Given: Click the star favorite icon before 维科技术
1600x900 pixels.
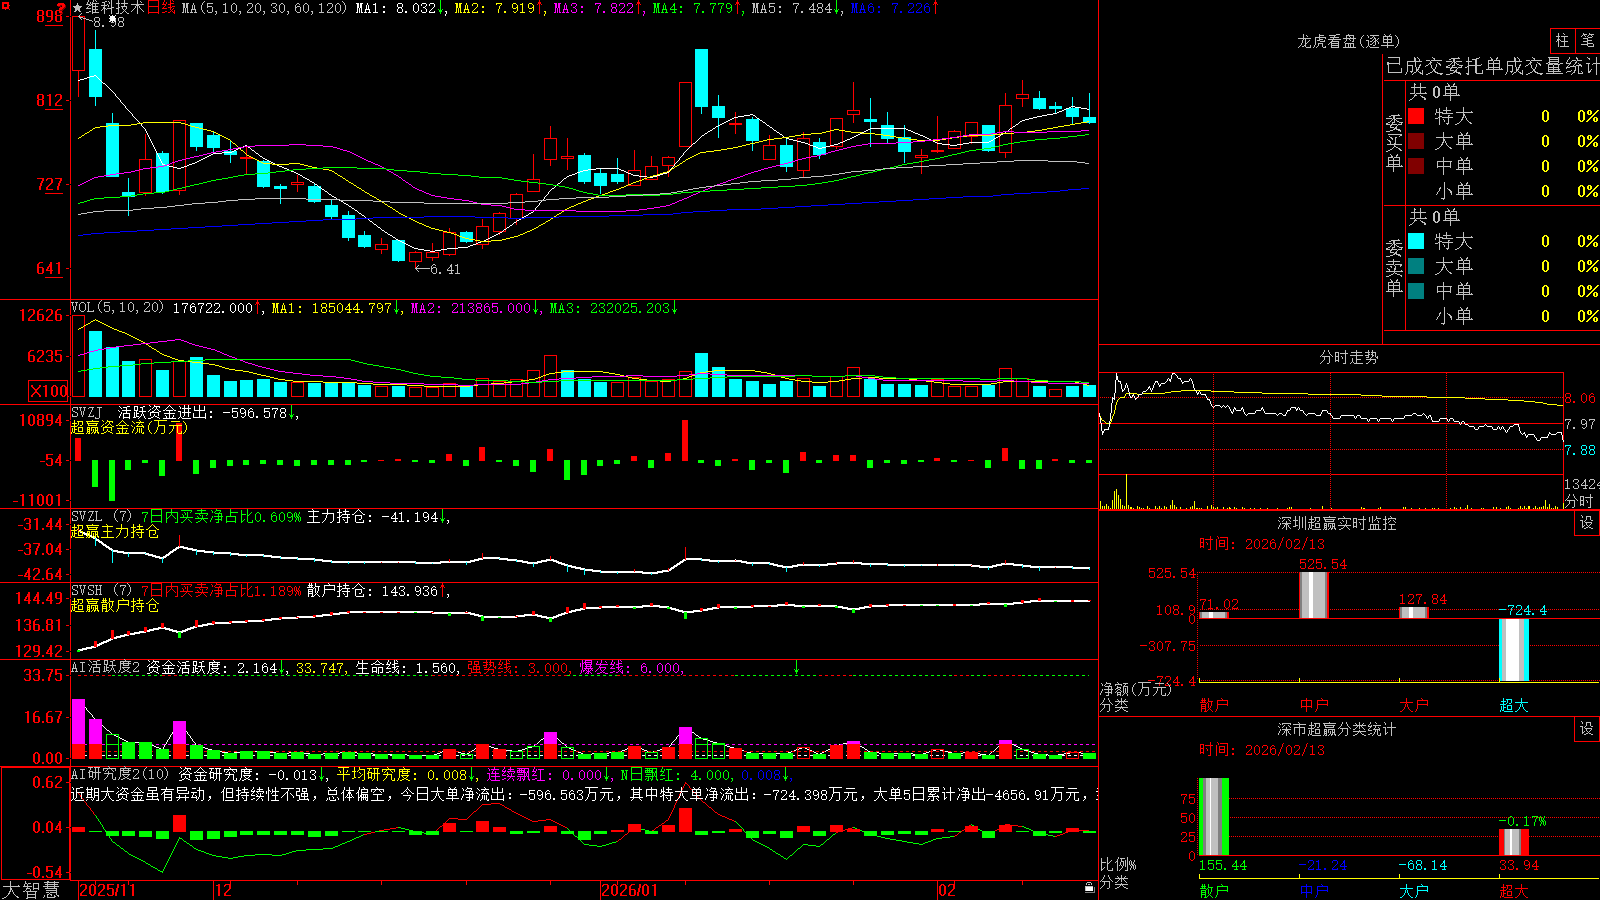Looking at the screenshot, I should [78, 8].
